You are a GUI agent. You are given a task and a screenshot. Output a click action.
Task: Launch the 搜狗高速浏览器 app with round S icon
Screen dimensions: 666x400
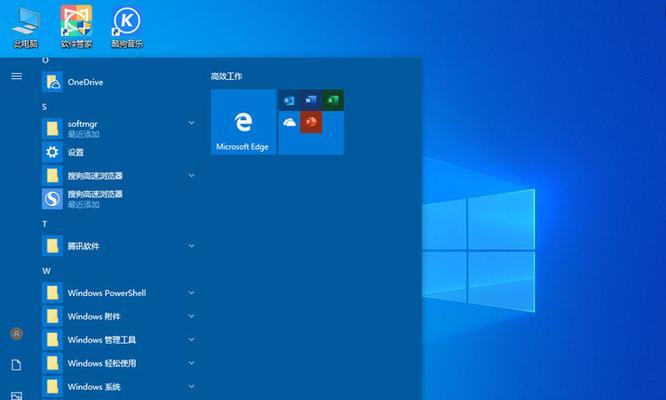pyautogui.click(x=118, y=199)
